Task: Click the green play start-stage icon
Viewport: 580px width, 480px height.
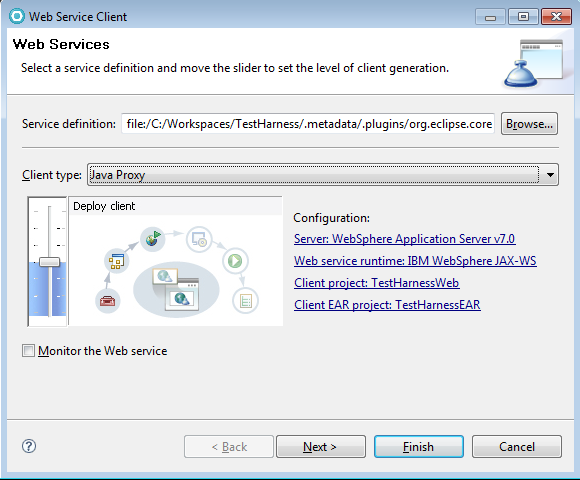Action: (x=235, y=261)
